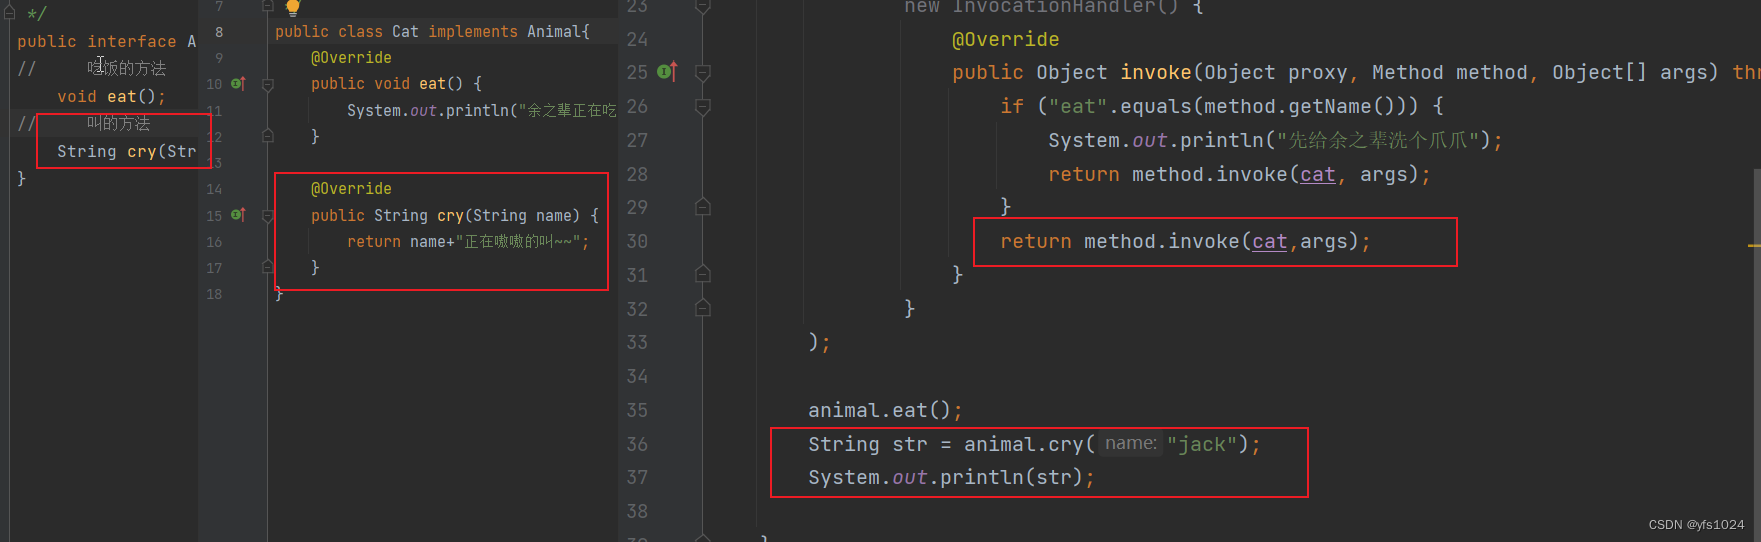The image size is (1761, 542).
Task: Click 'public String cry(String name) {' line
Action: click(455, 216)
